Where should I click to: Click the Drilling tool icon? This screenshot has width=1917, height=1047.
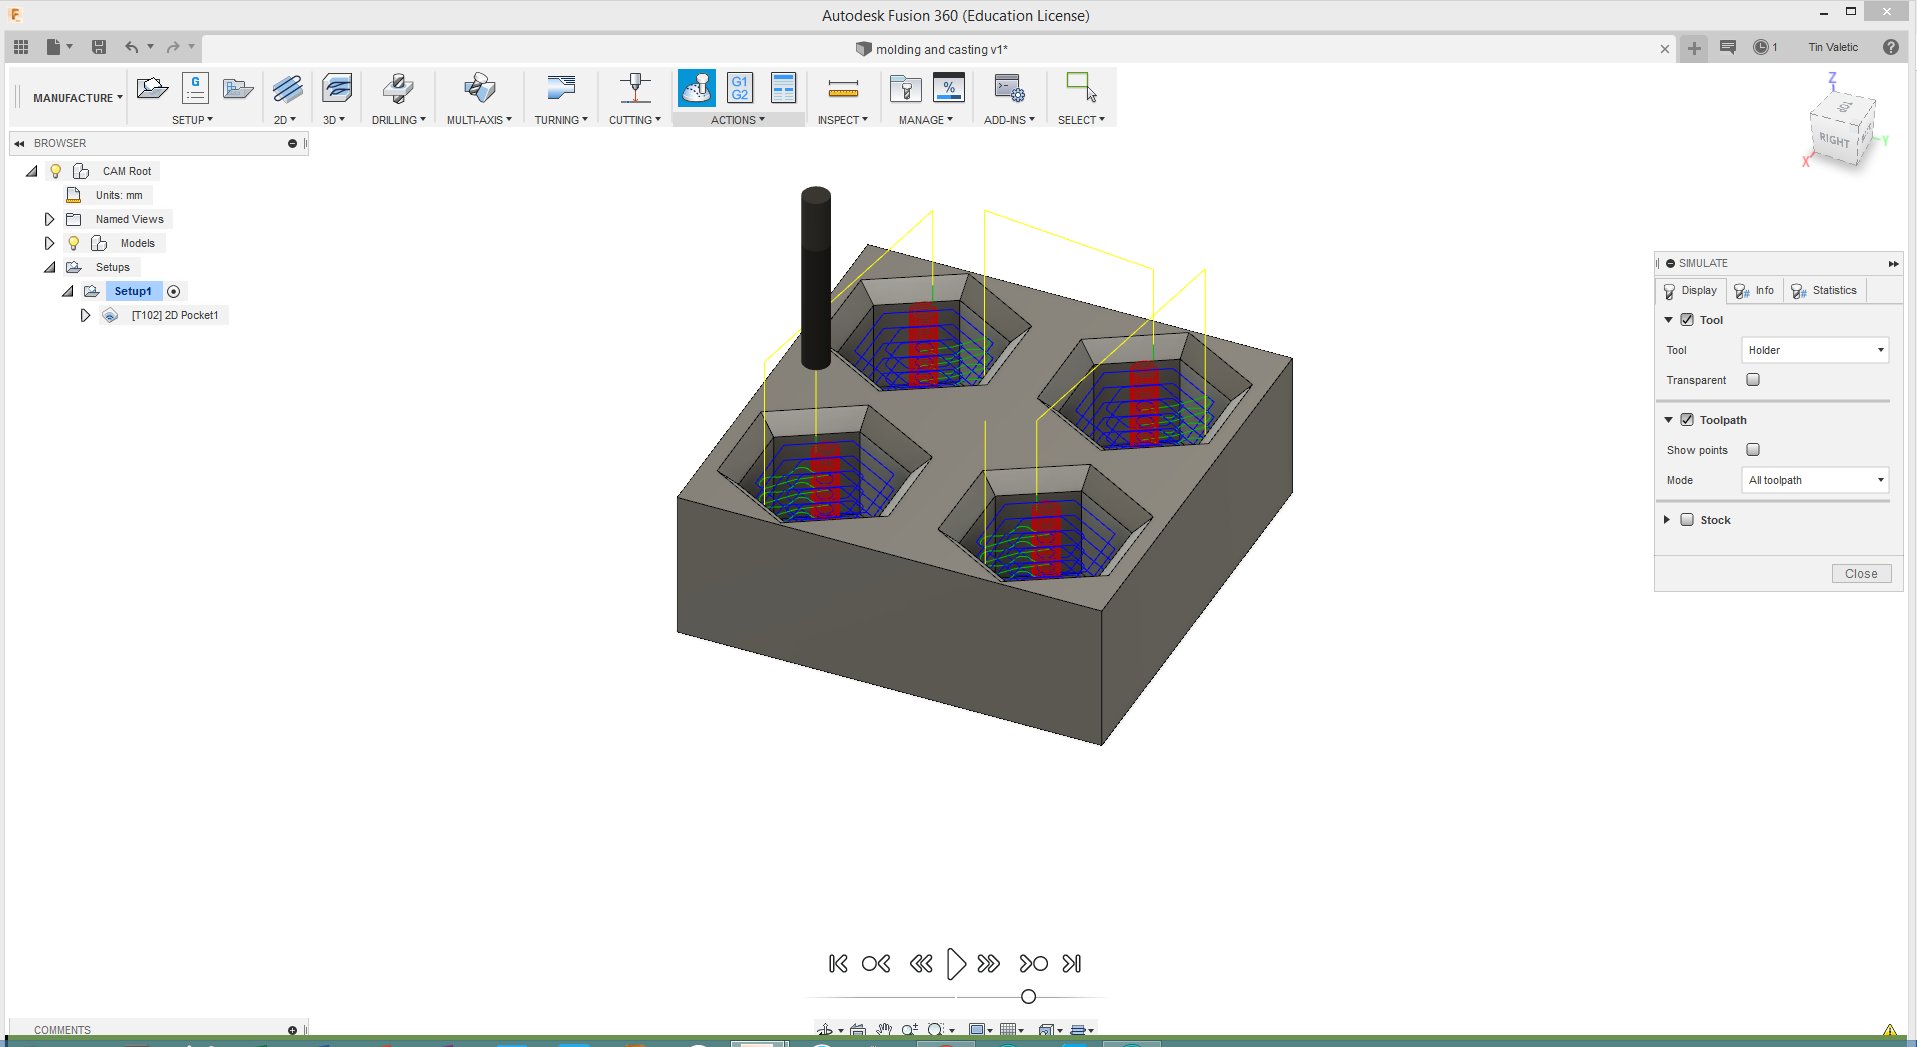[398, 88]
